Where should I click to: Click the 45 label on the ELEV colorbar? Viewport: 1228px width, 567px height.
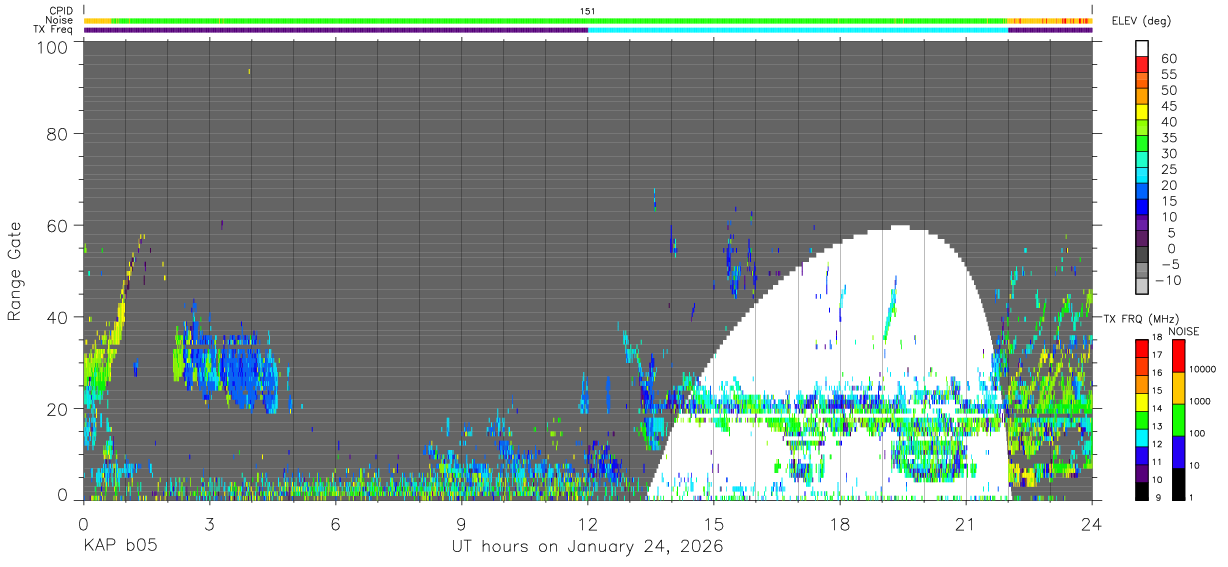[1168, 106]
